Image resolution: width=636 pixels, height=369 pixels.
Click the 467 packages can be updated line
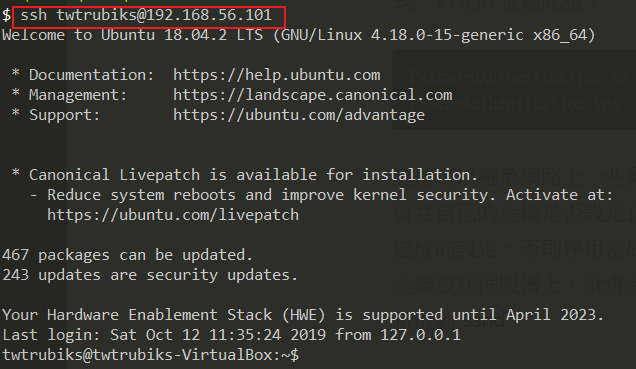point(127,255)
